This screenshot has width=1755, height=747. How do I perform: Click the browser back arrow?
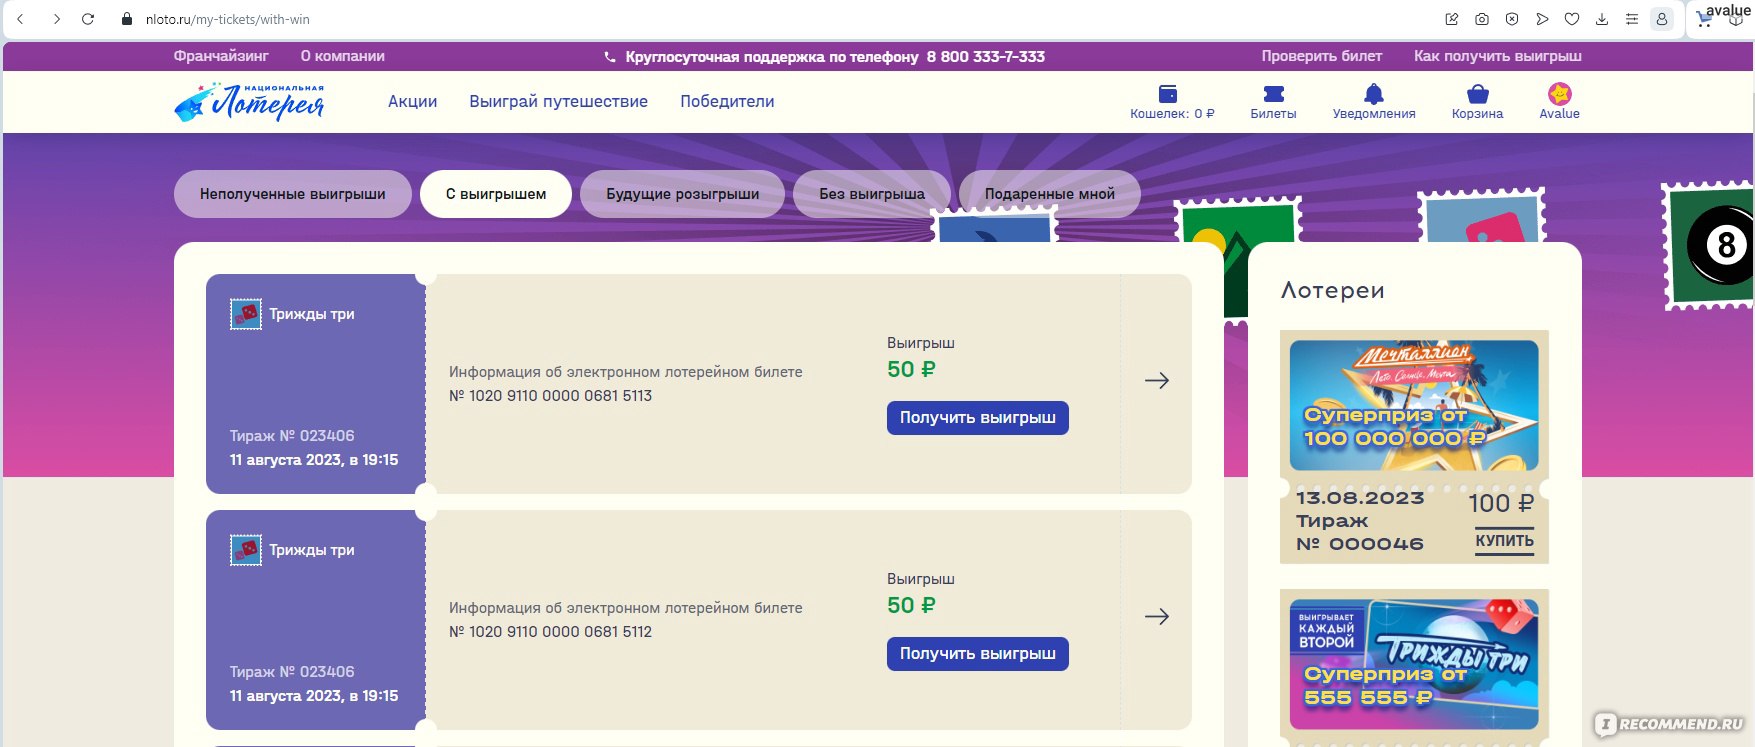(20, 19)
